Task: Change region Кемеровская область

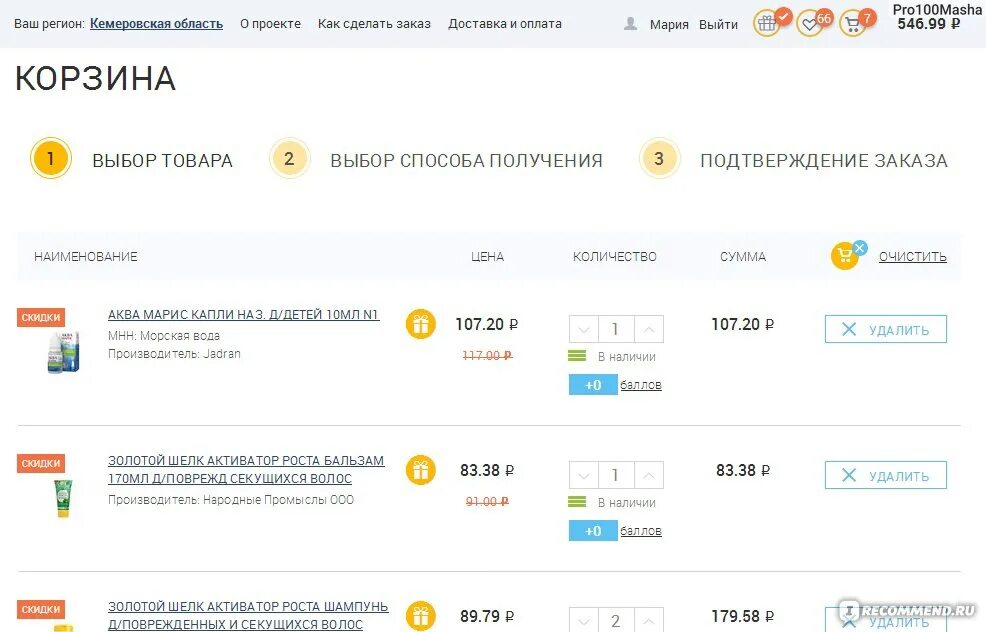Action: pyautogui.click(x=157, y=24)
